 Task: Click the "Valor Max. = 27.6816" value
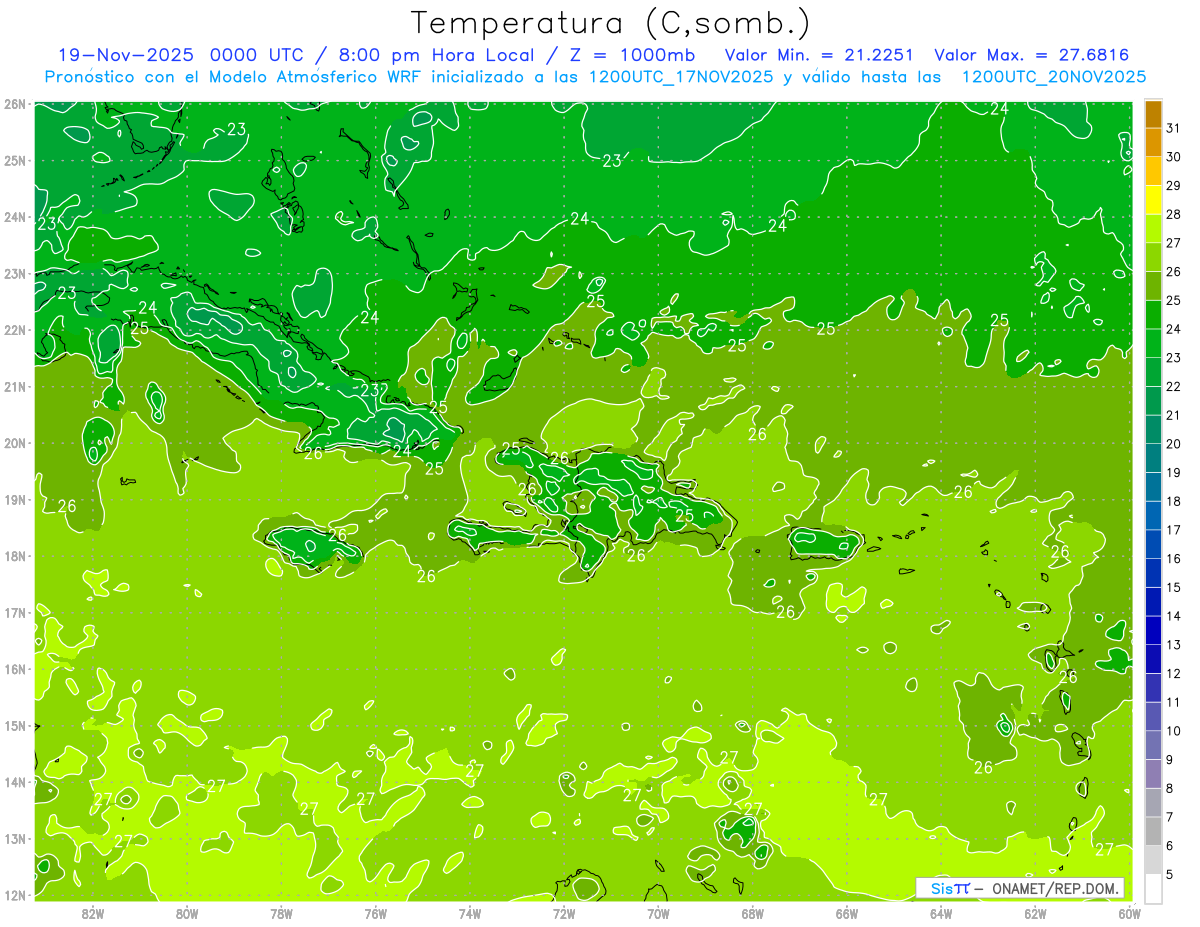(x=1032, y=55)
